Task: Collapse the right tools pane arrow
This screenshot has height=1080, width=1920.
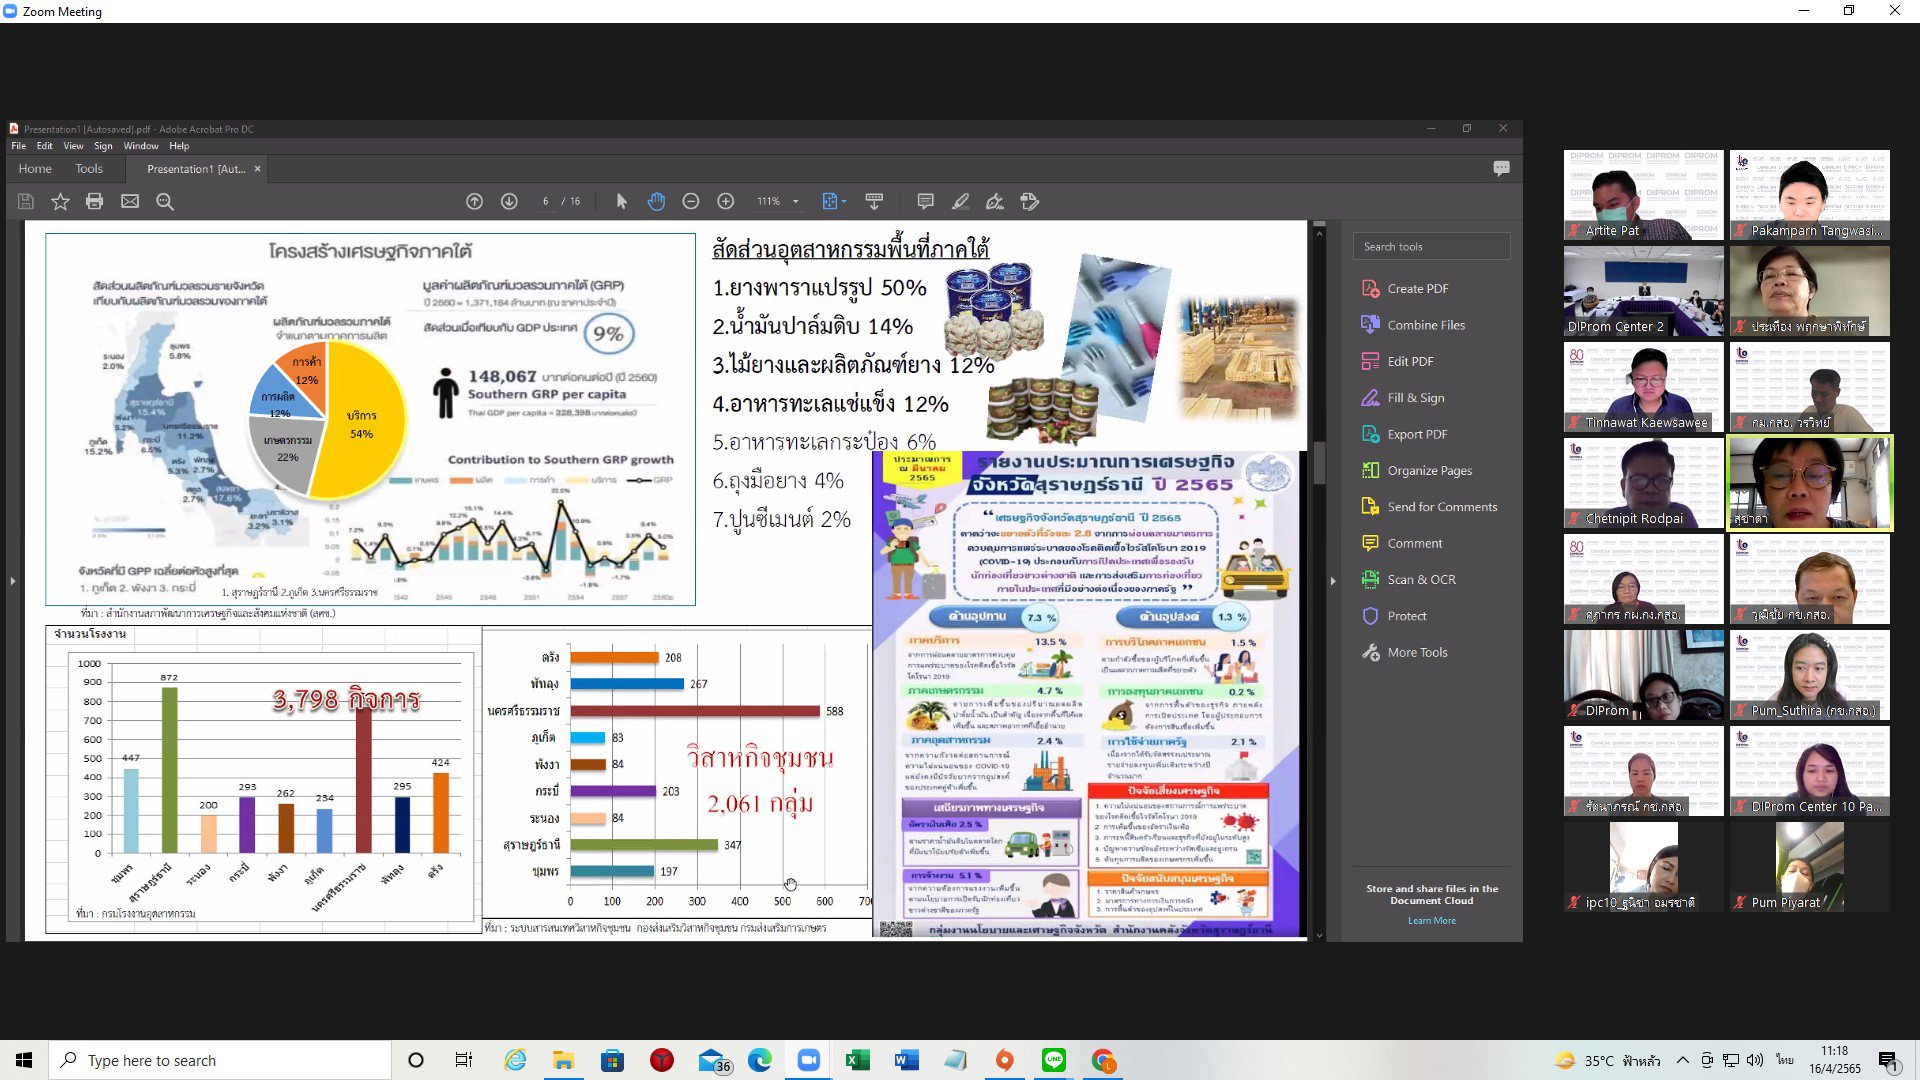Action: point(1332,580)
